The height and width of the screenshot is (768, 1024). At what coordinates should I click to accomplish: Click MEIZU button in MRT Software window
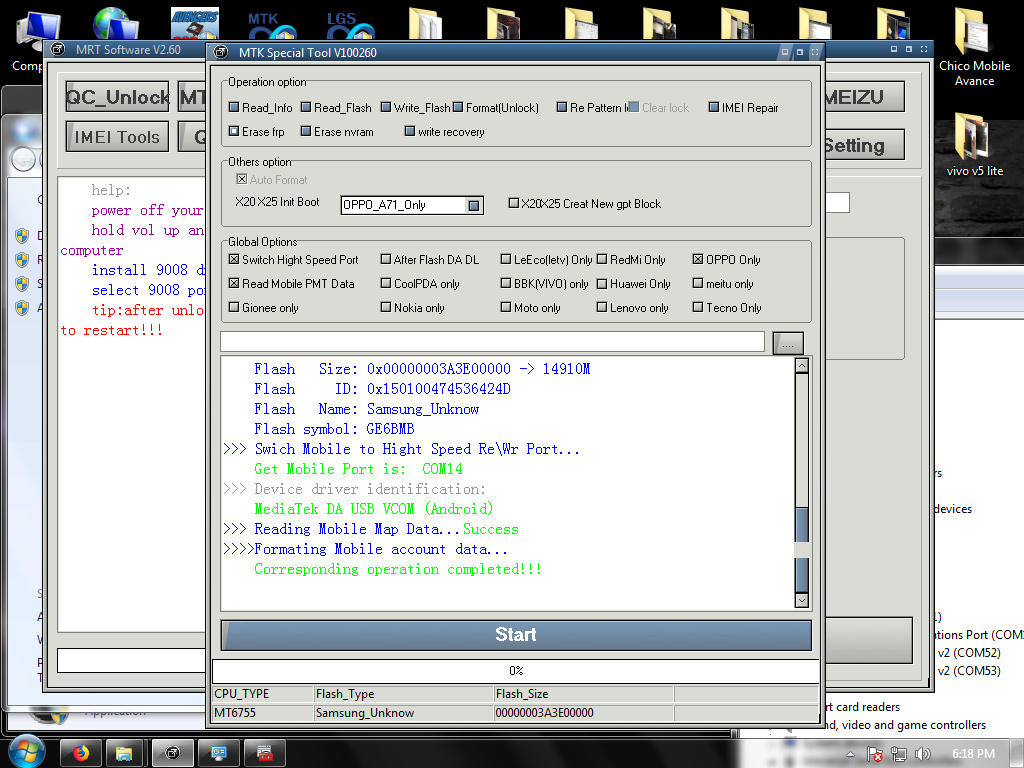coord(865,97)
